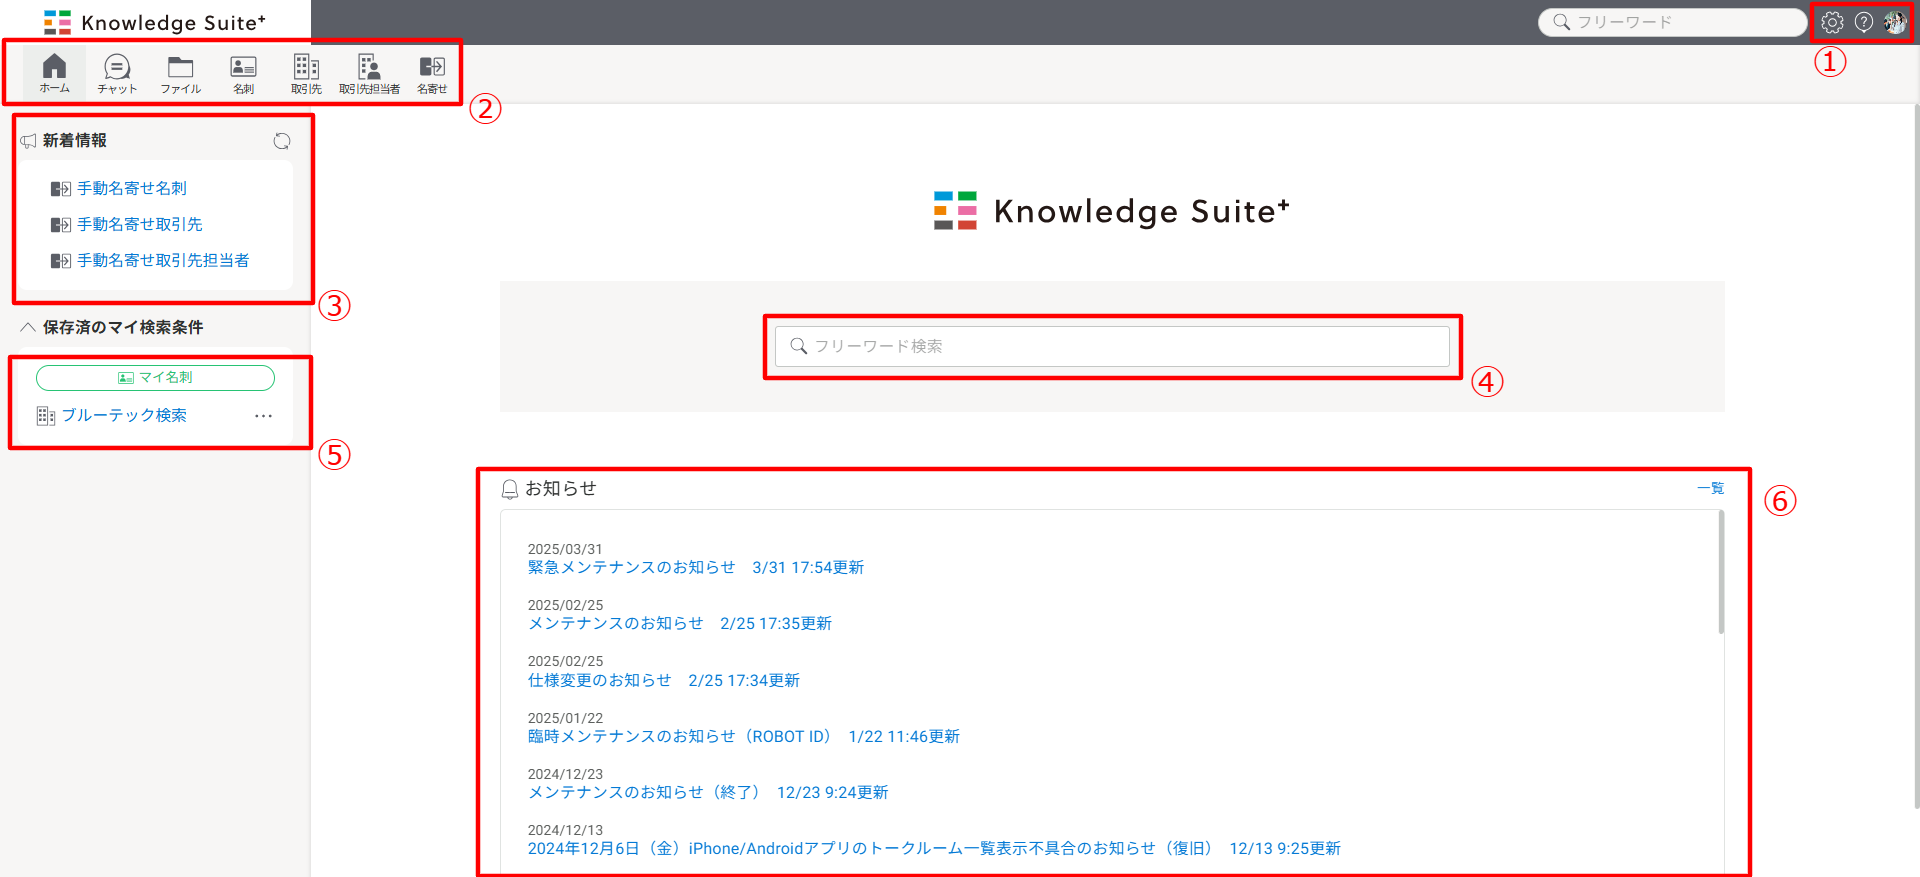Focus the フリーワード検索 input field

(1112, 346)
